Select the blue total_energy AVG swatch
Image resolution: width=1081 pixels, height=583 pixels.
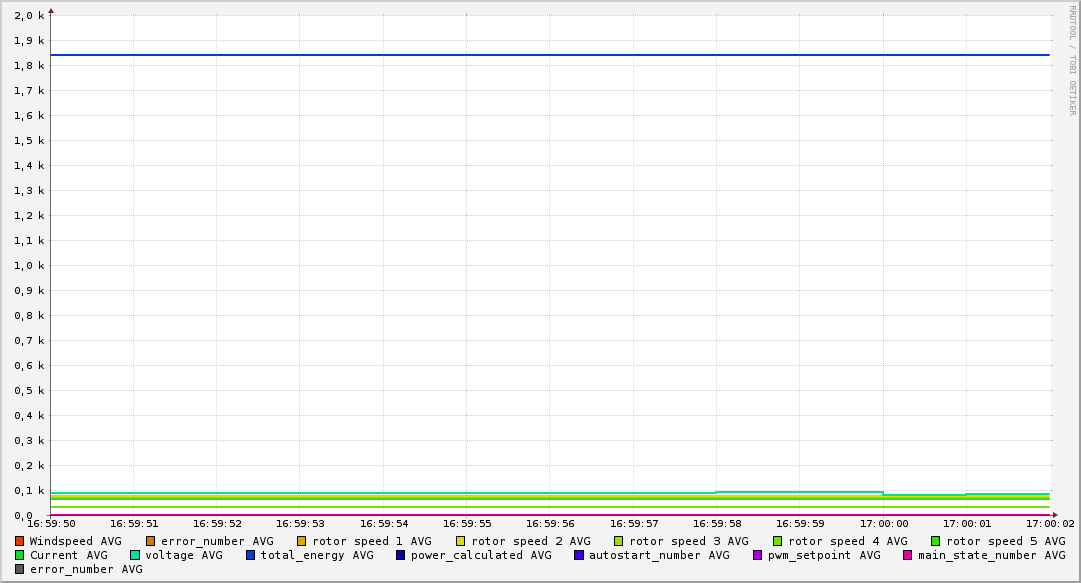(251, 555)
